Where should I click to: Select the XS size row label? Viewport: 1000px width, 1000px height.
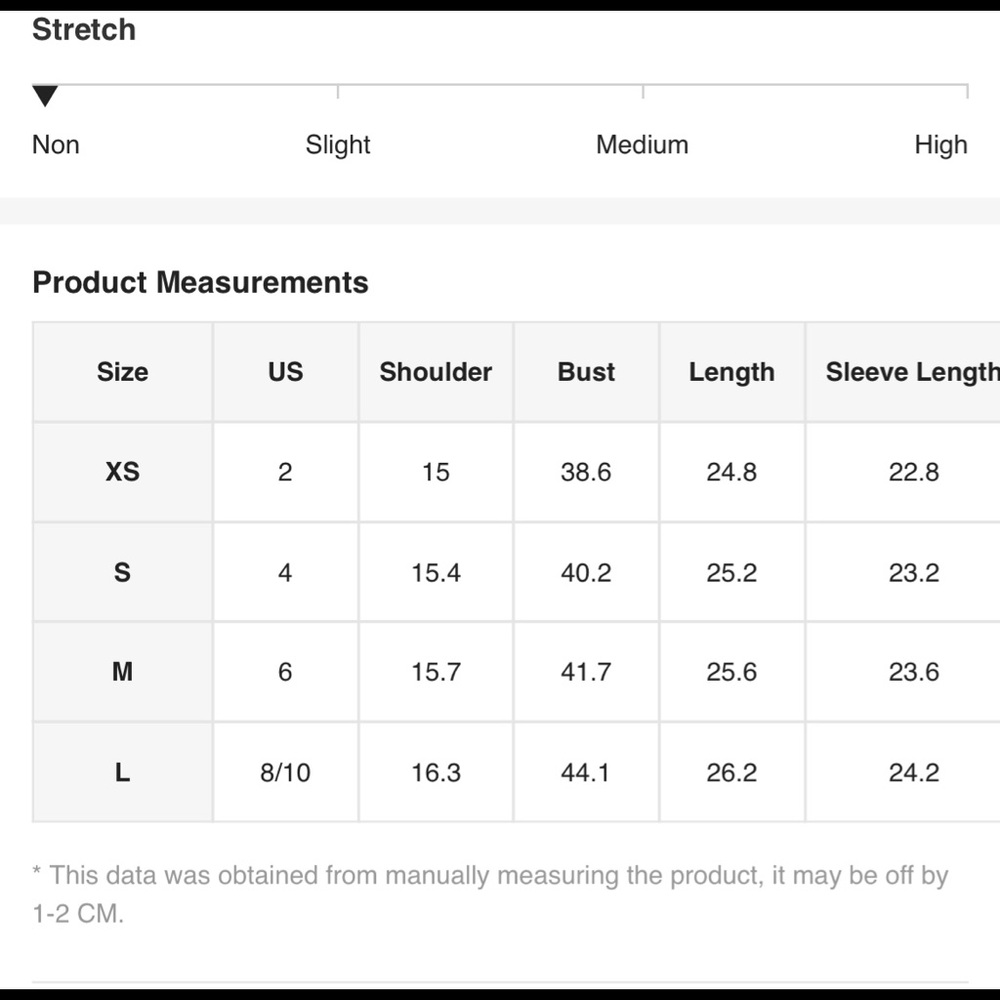(122, 472)
